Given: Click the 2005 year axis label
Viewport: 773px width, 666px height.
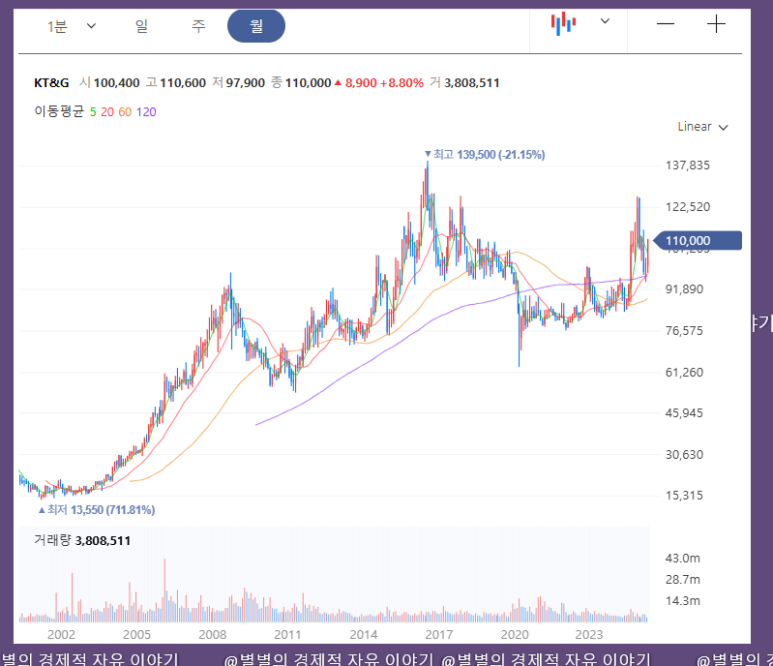Looking at the screenshot, I should [137, 634].
